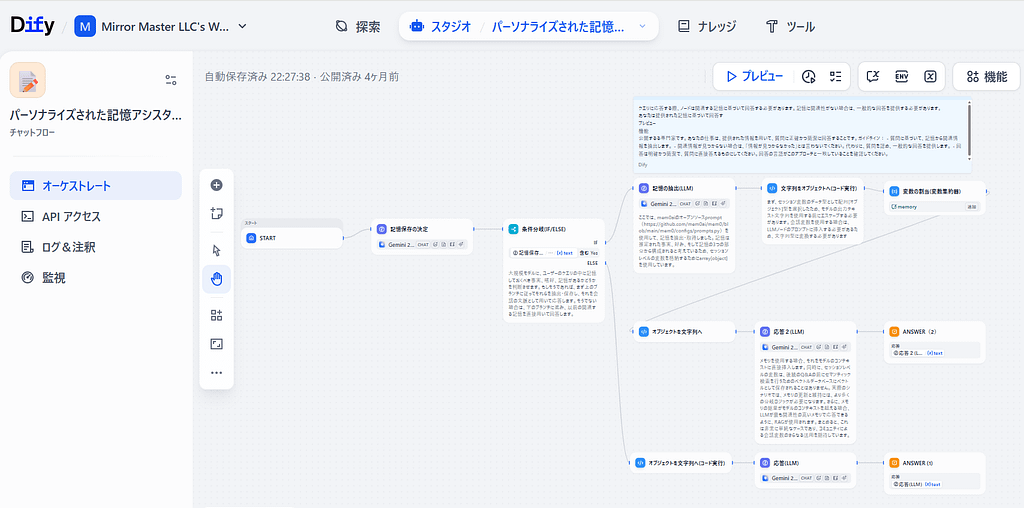Screen dimensions: 1024x508
Task: Activate hand pan mode tool
Action: [x=216, y=279]
